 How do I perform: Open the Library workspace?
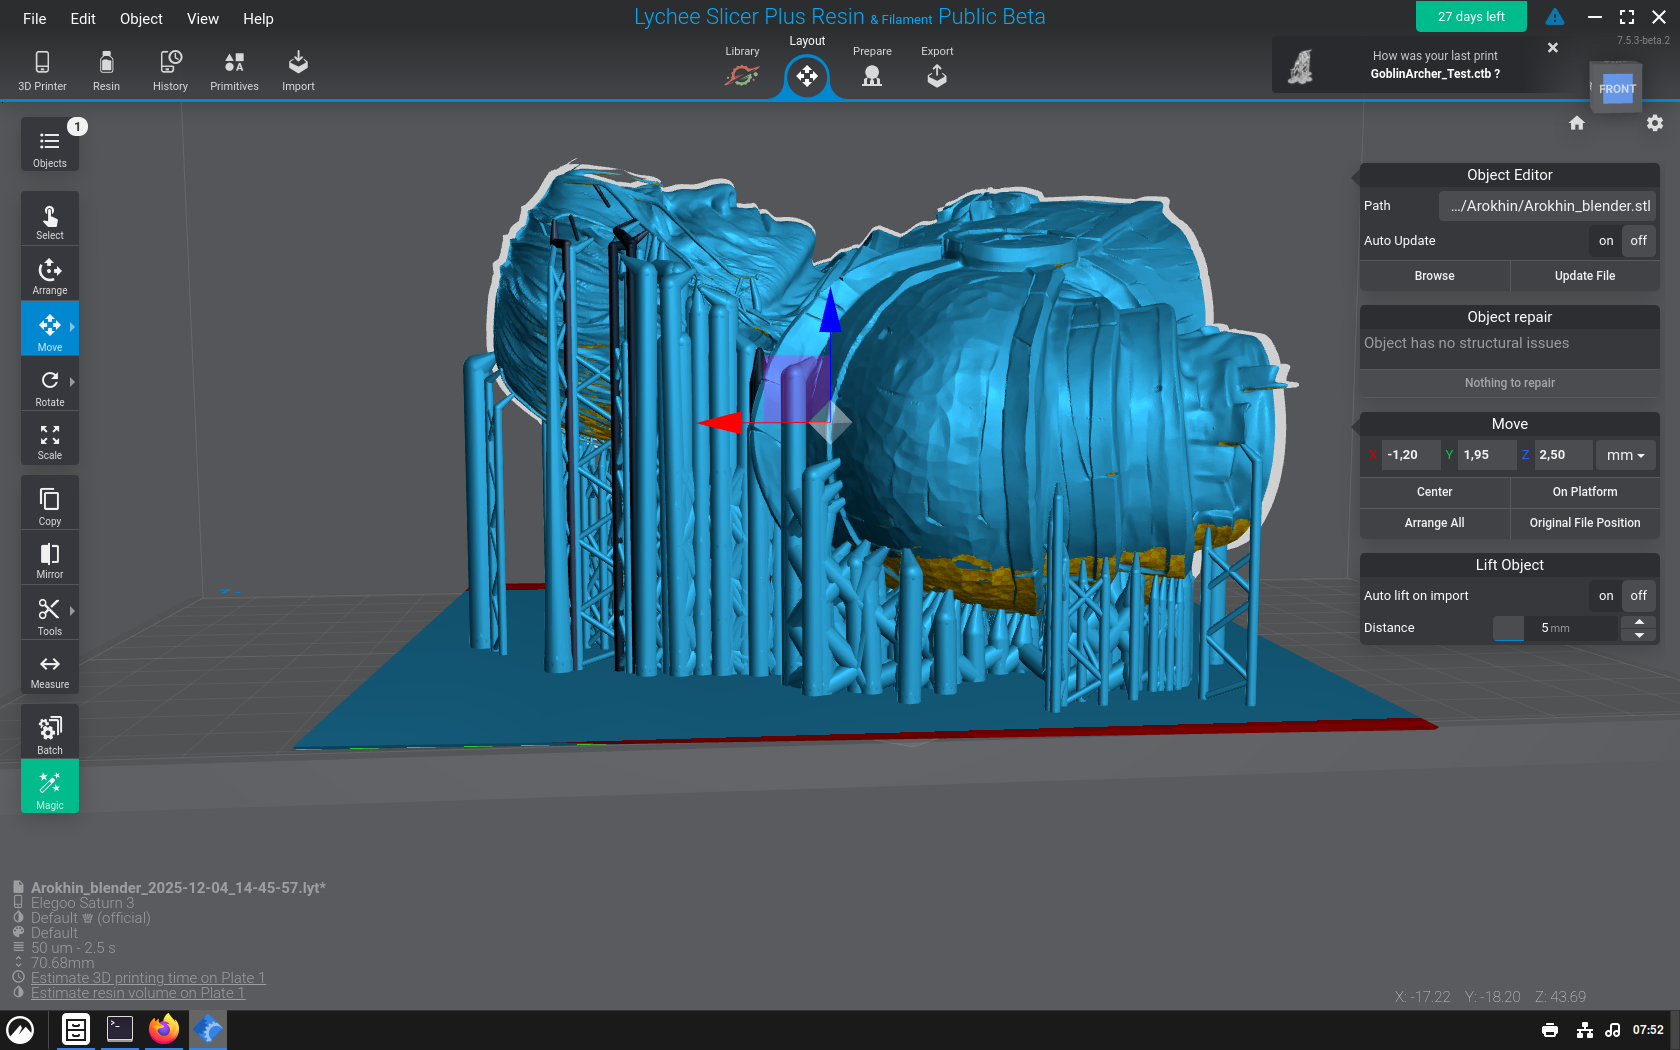click(x=742, y=67)
